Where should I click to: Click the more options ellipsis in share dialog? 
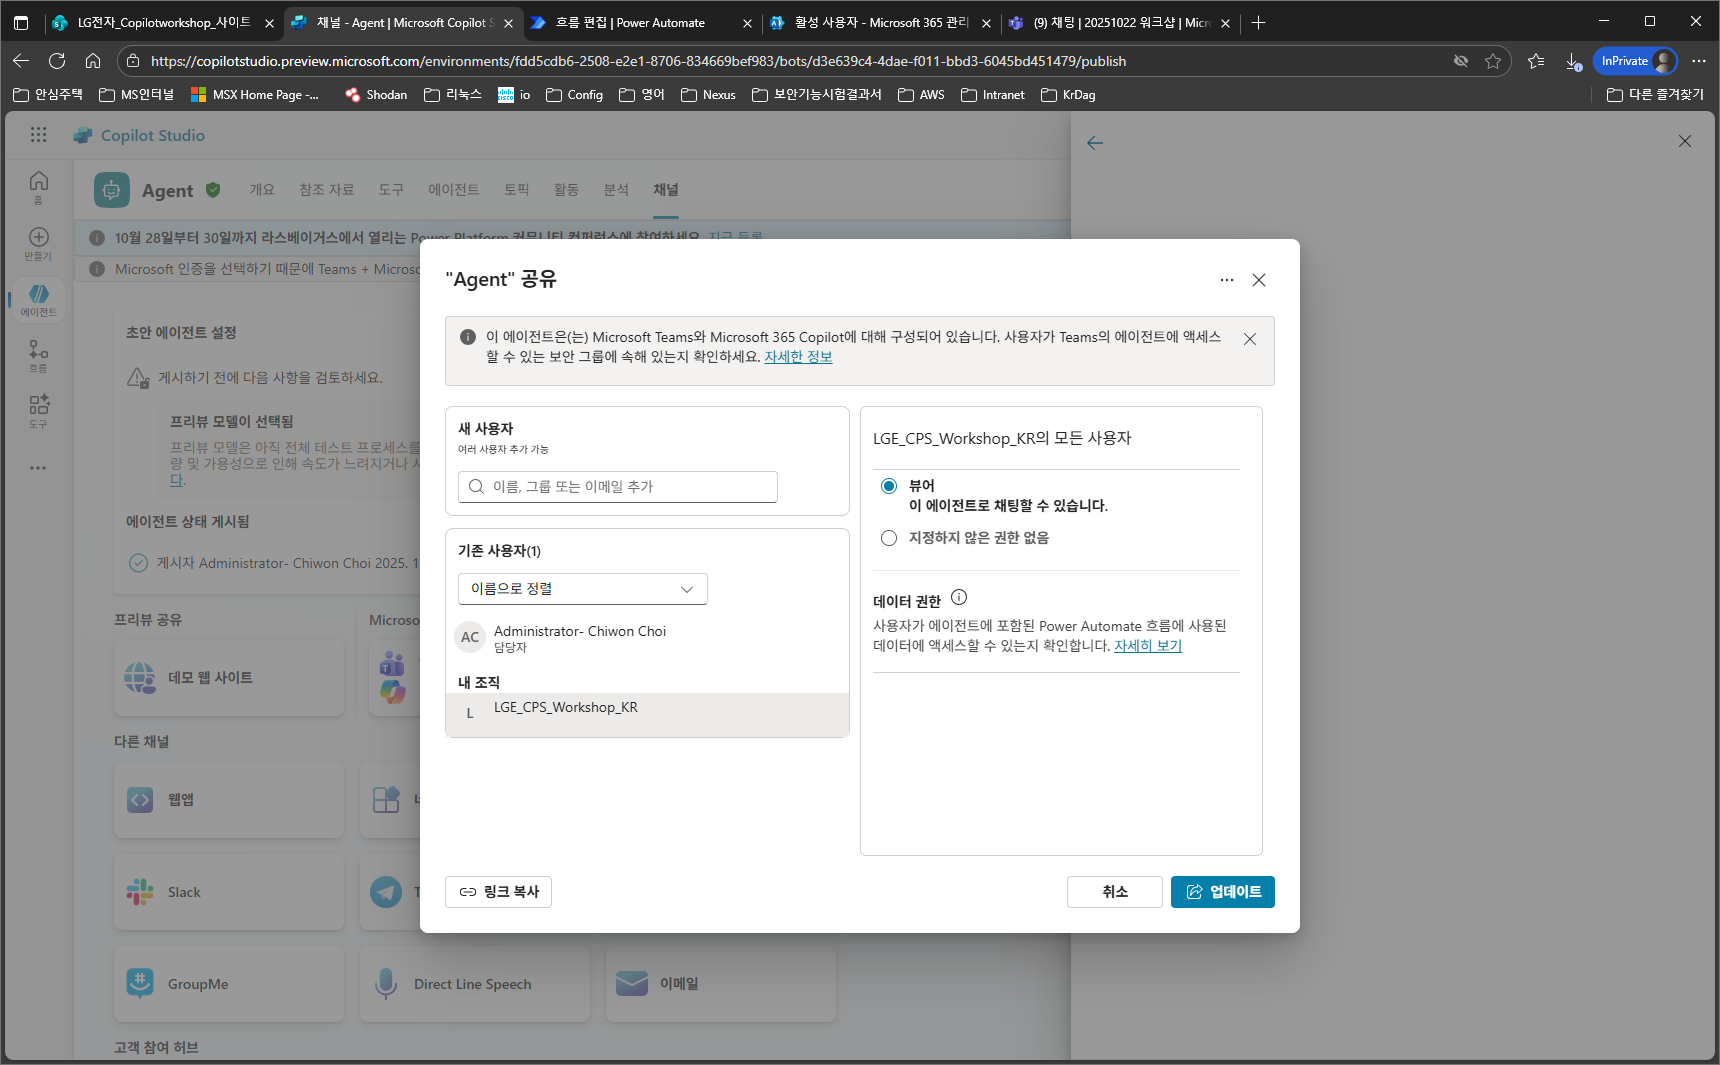1226,280
